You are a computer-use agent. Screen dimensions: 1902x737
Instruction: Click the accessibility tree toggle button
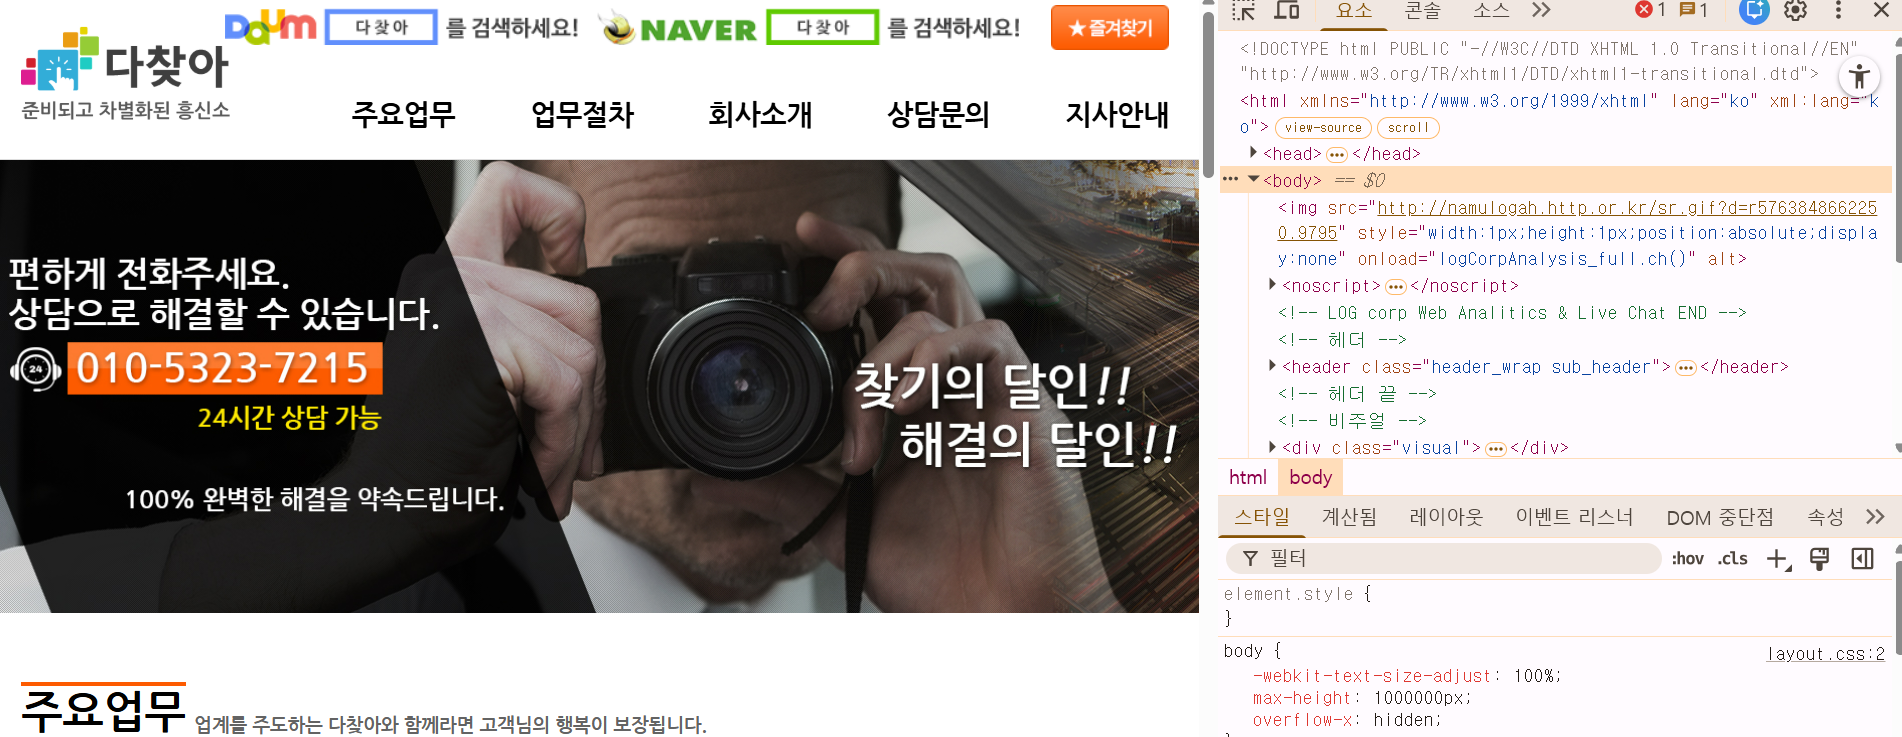pyautogui.click(x=1859, y=76)
